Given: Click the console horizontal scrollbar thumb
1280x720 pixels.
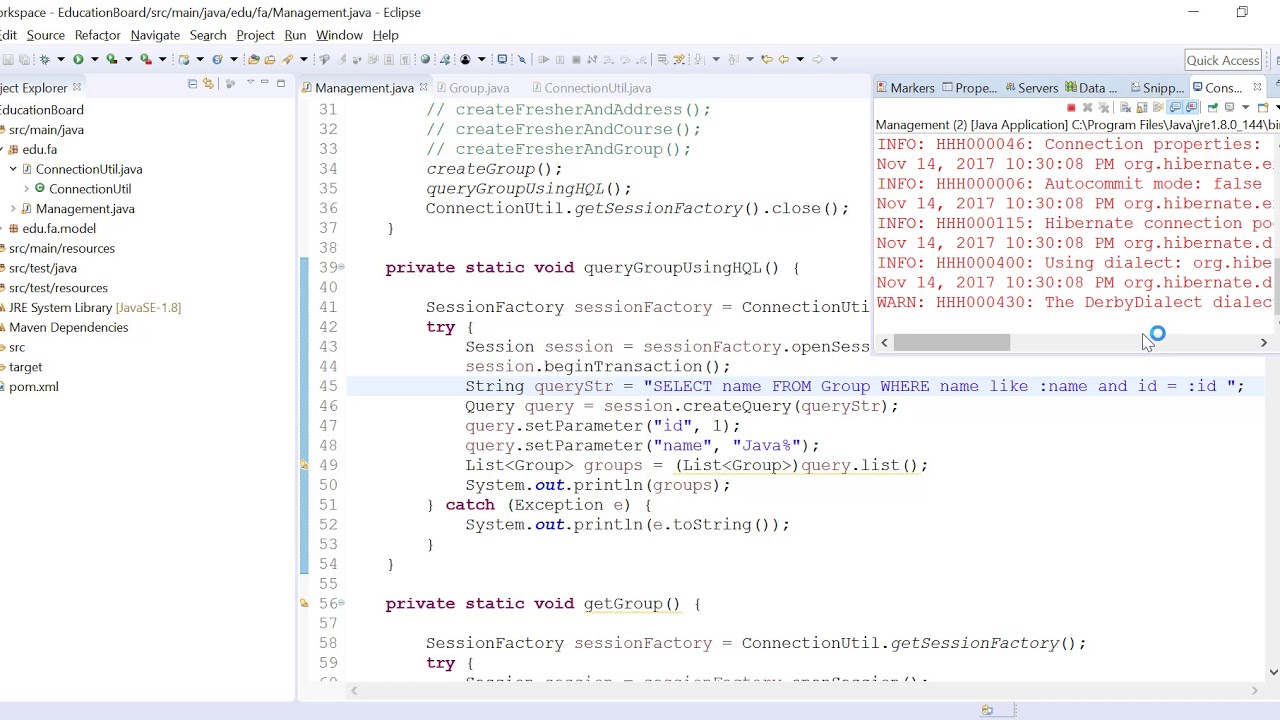Looking at the screenshot, I should pos(951,343).
